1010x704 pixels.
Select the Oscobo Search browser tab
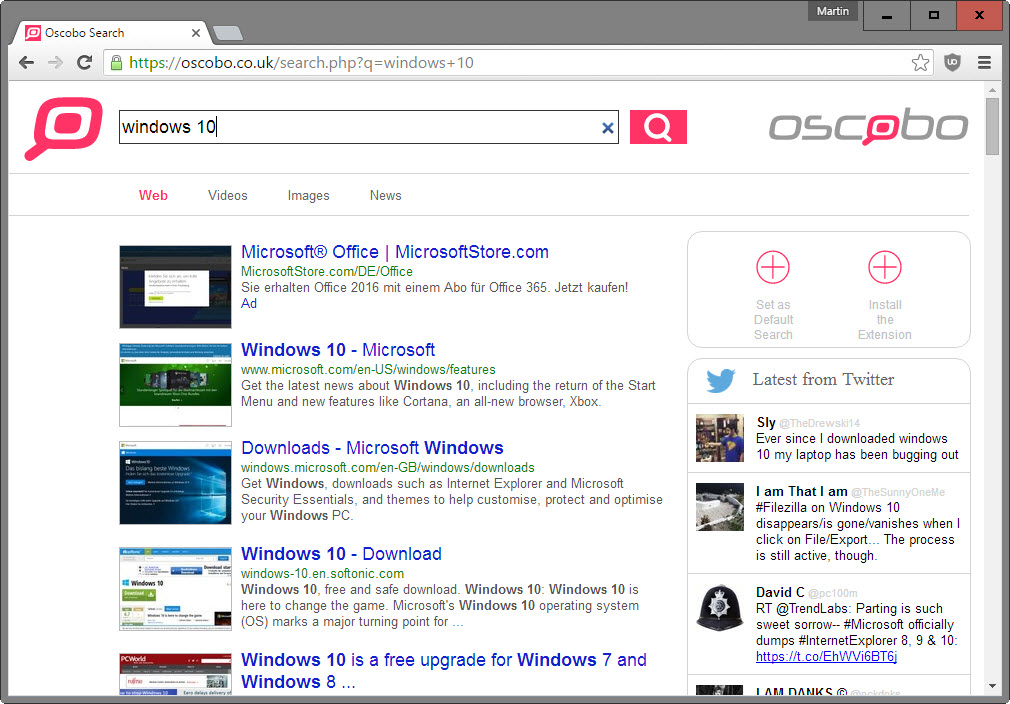tap(110, 33)
